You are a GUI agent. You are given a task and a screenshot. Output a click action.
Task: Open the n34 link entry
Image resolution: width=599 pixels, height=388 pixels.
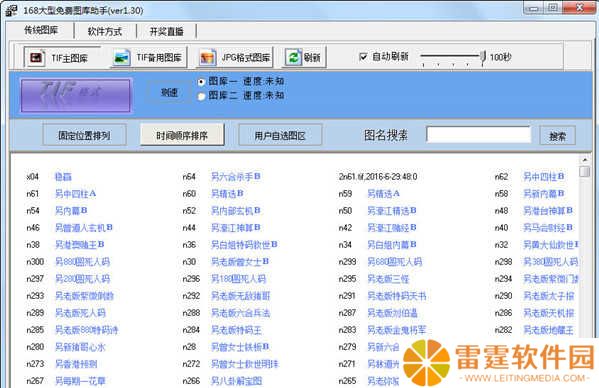(392, 244)
